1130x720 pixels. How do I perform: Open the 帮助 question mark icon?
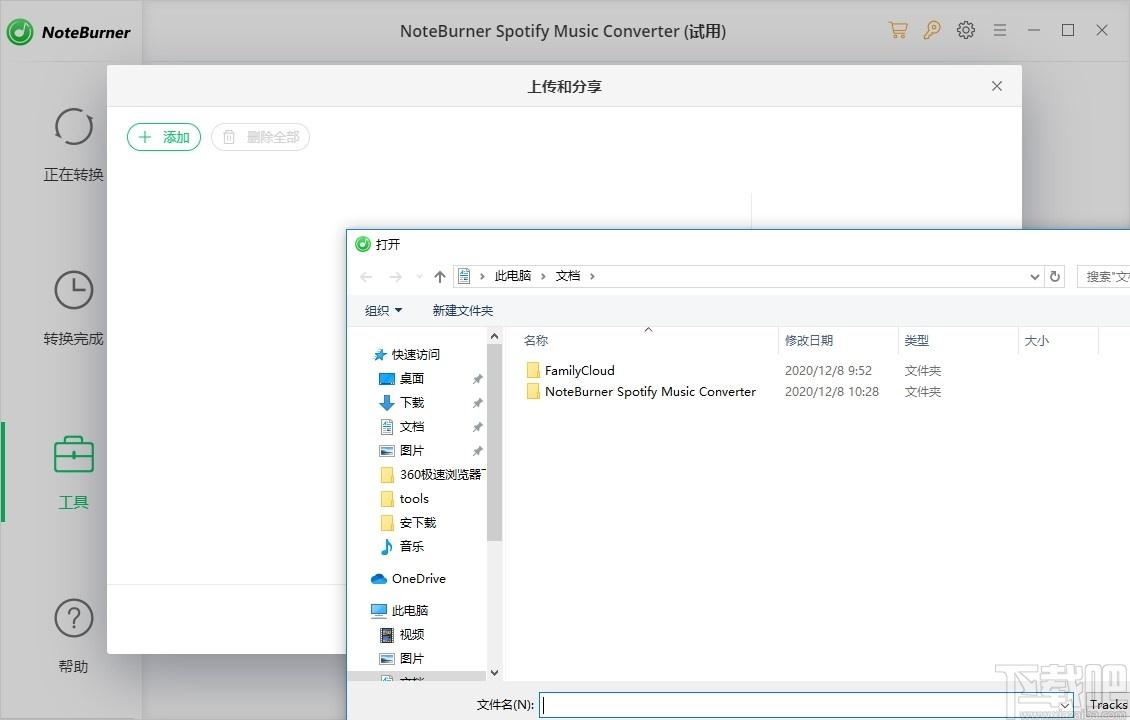click(73, 619)
